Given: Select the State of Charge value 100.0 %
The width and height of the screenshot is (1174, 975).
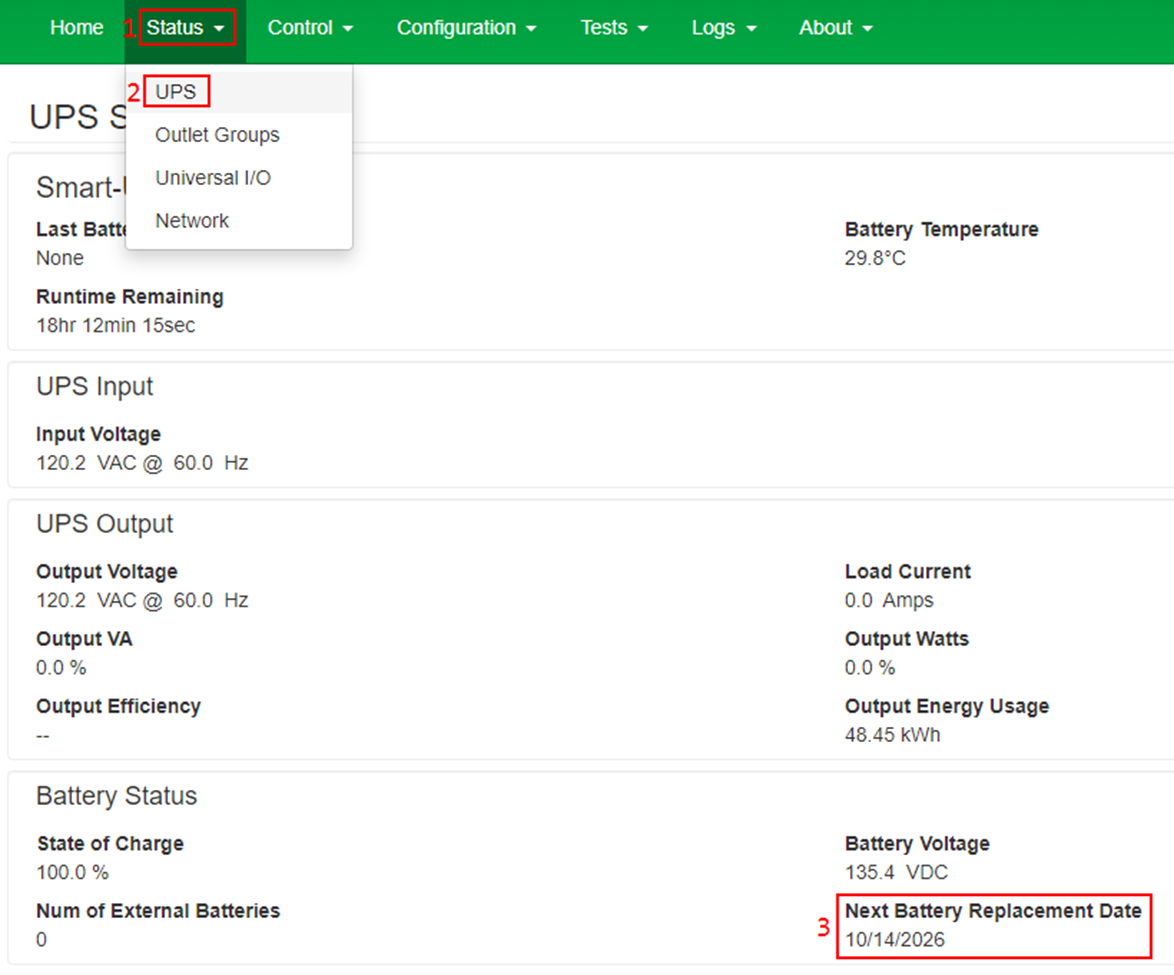Looking at the screenshot, I should click(73, 872).
